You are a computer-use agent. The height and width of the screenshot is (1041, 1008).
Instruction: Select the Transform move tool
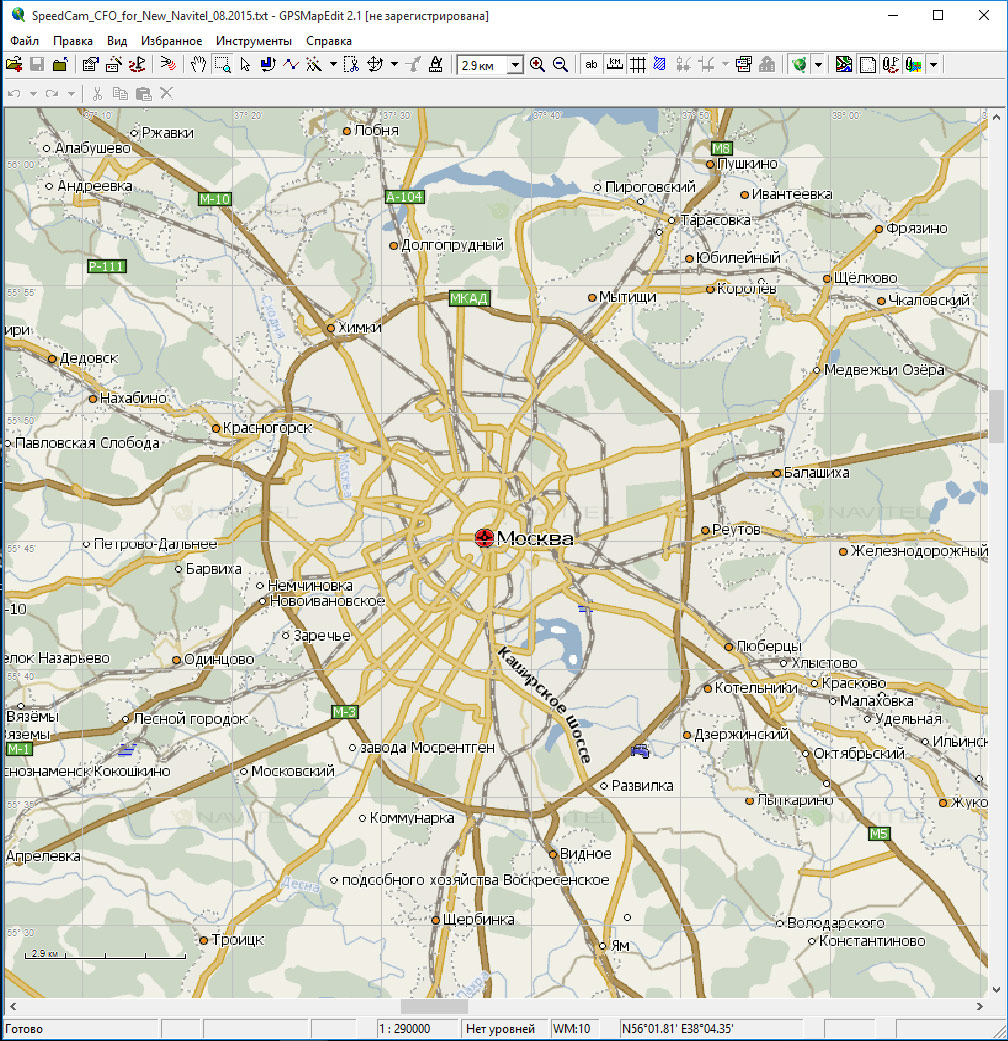point(375,64)
